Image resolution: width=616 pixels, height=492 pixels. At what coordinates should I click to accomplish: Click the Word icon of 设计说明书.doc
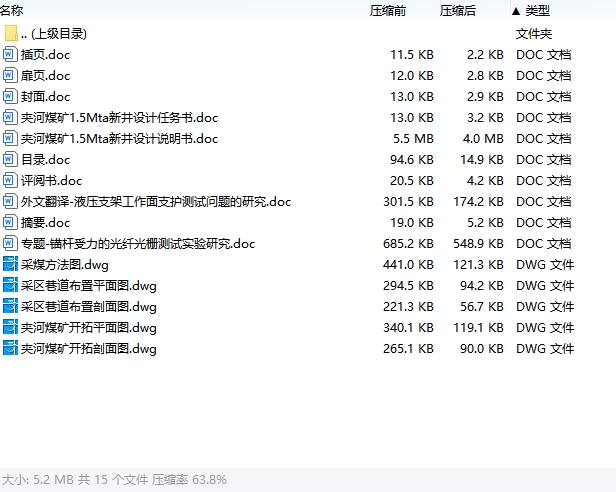(x=10, y=138)
